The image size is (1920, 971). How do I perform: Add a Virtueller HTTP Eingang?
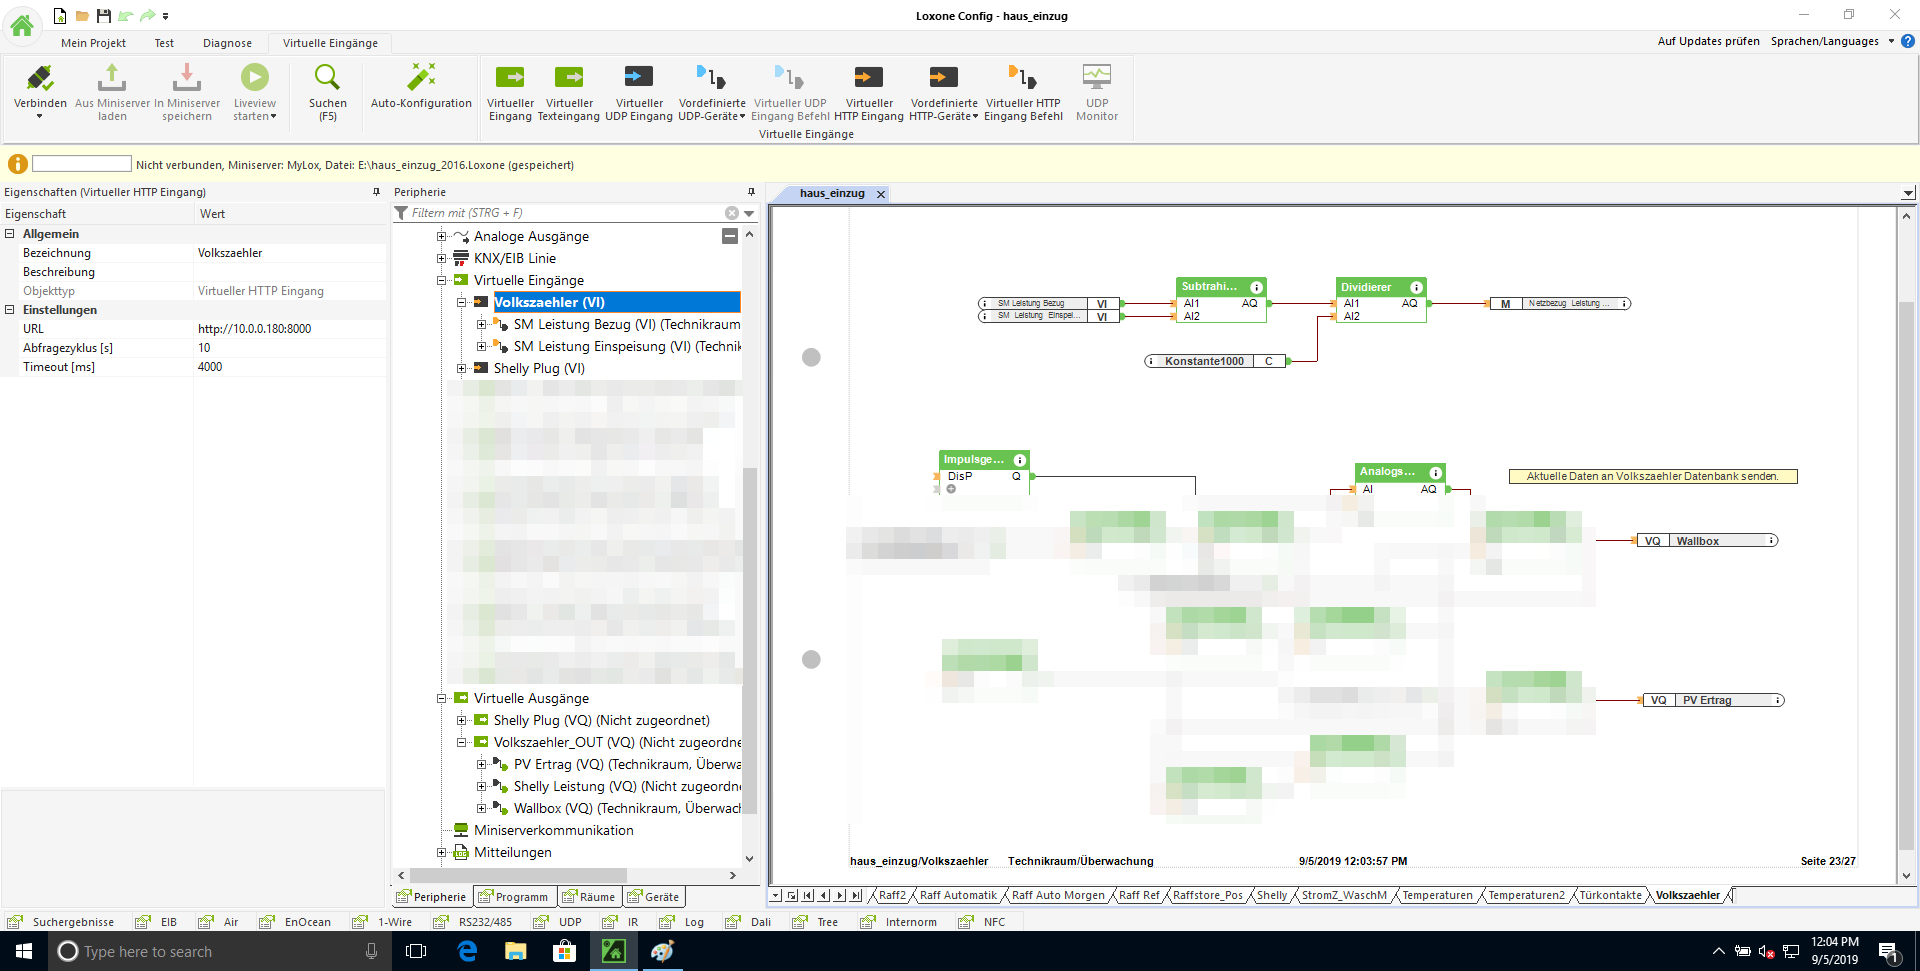click(x=868, y=78)
